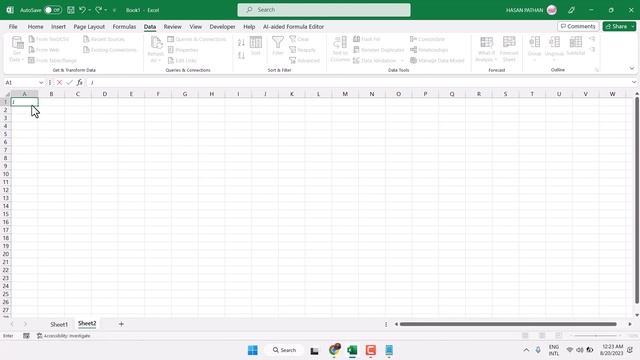
Task: Open the Page Layout tab
Action: (89, 27)
